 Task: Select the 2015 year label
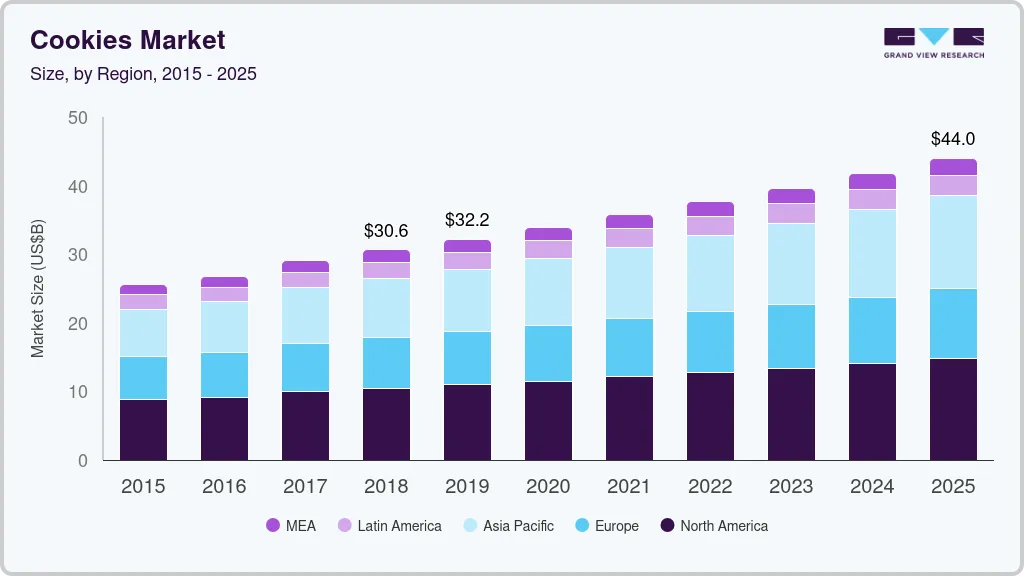pos(143,487)
